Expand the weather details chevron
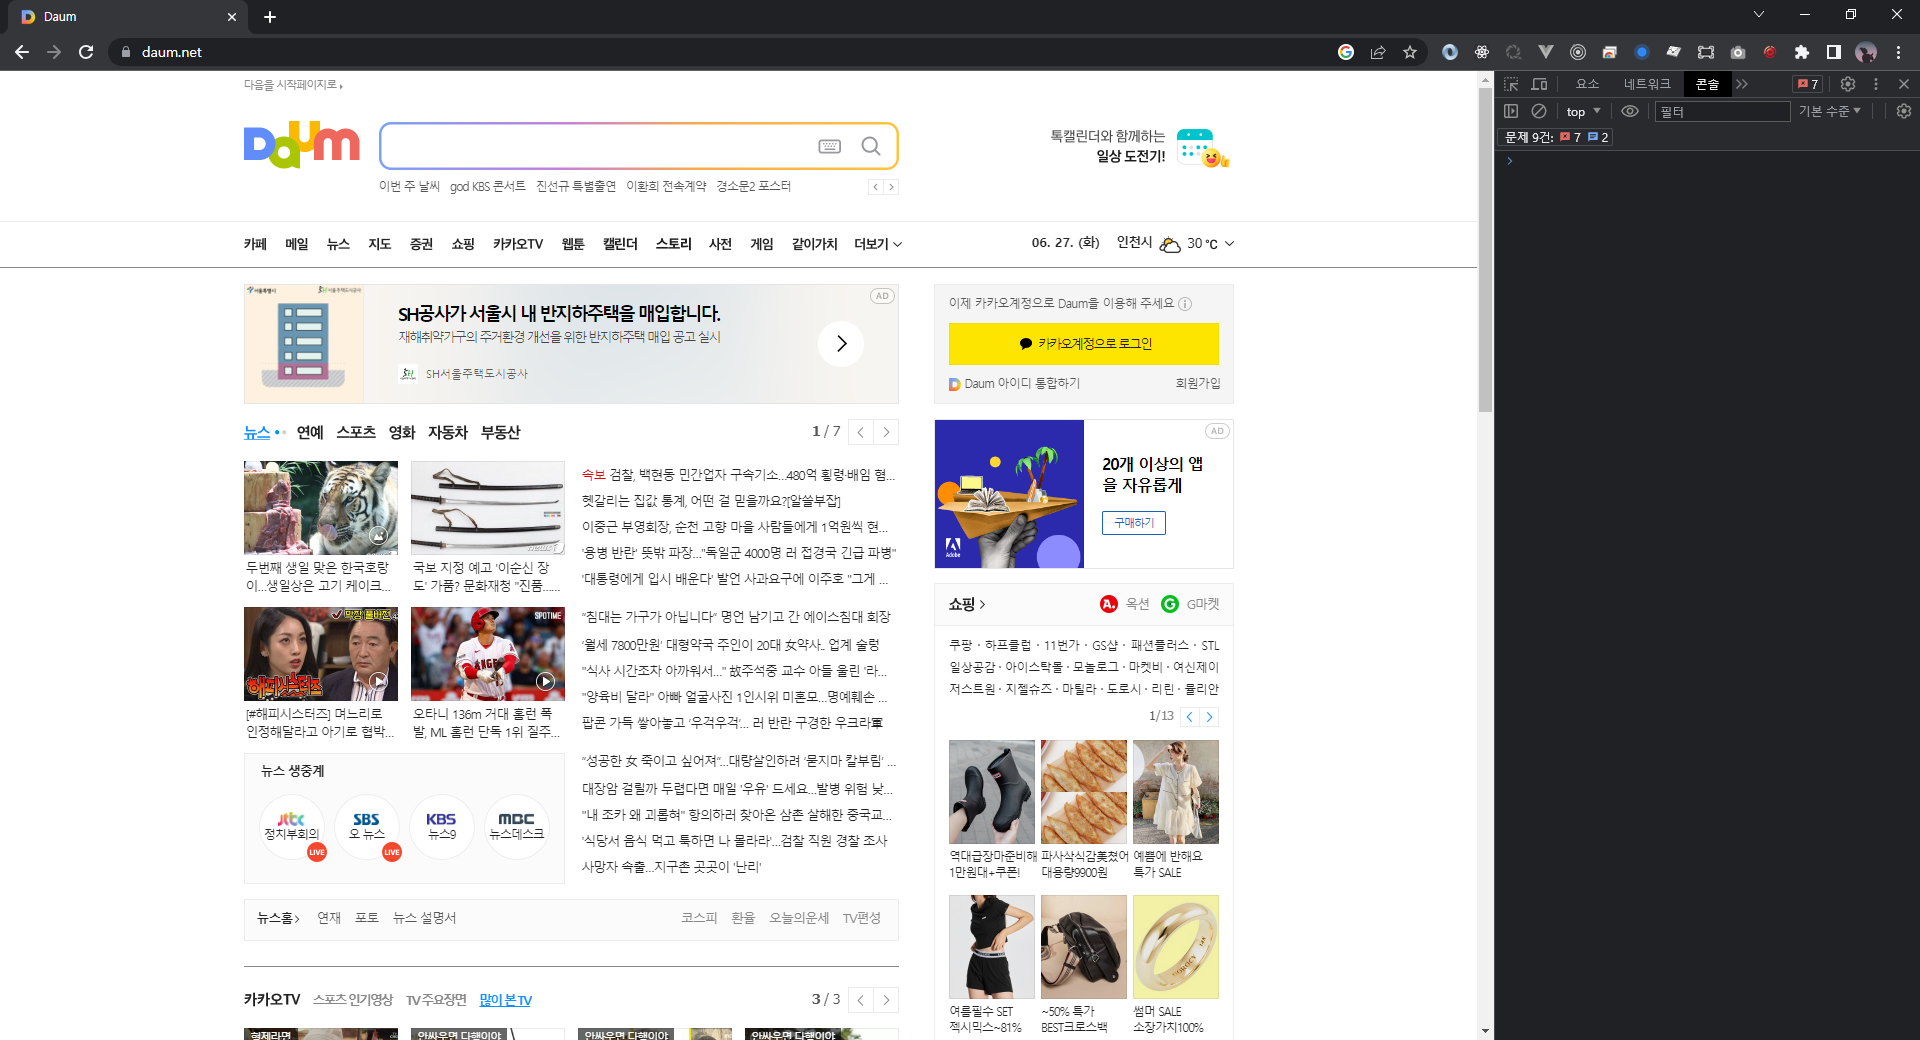1920x1040 pixels. coord(1230,244)
